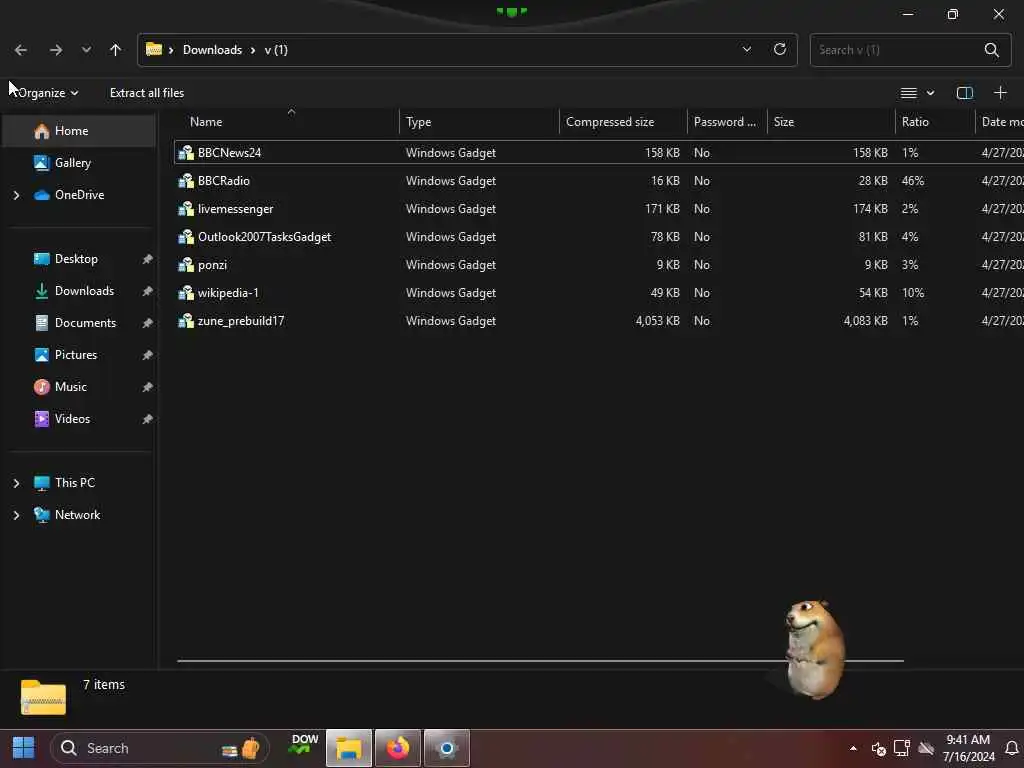Show hidden system tray icons
The height and width of the screenshot is (768, 1024).
pyautogui.click(x=853, y=748)
